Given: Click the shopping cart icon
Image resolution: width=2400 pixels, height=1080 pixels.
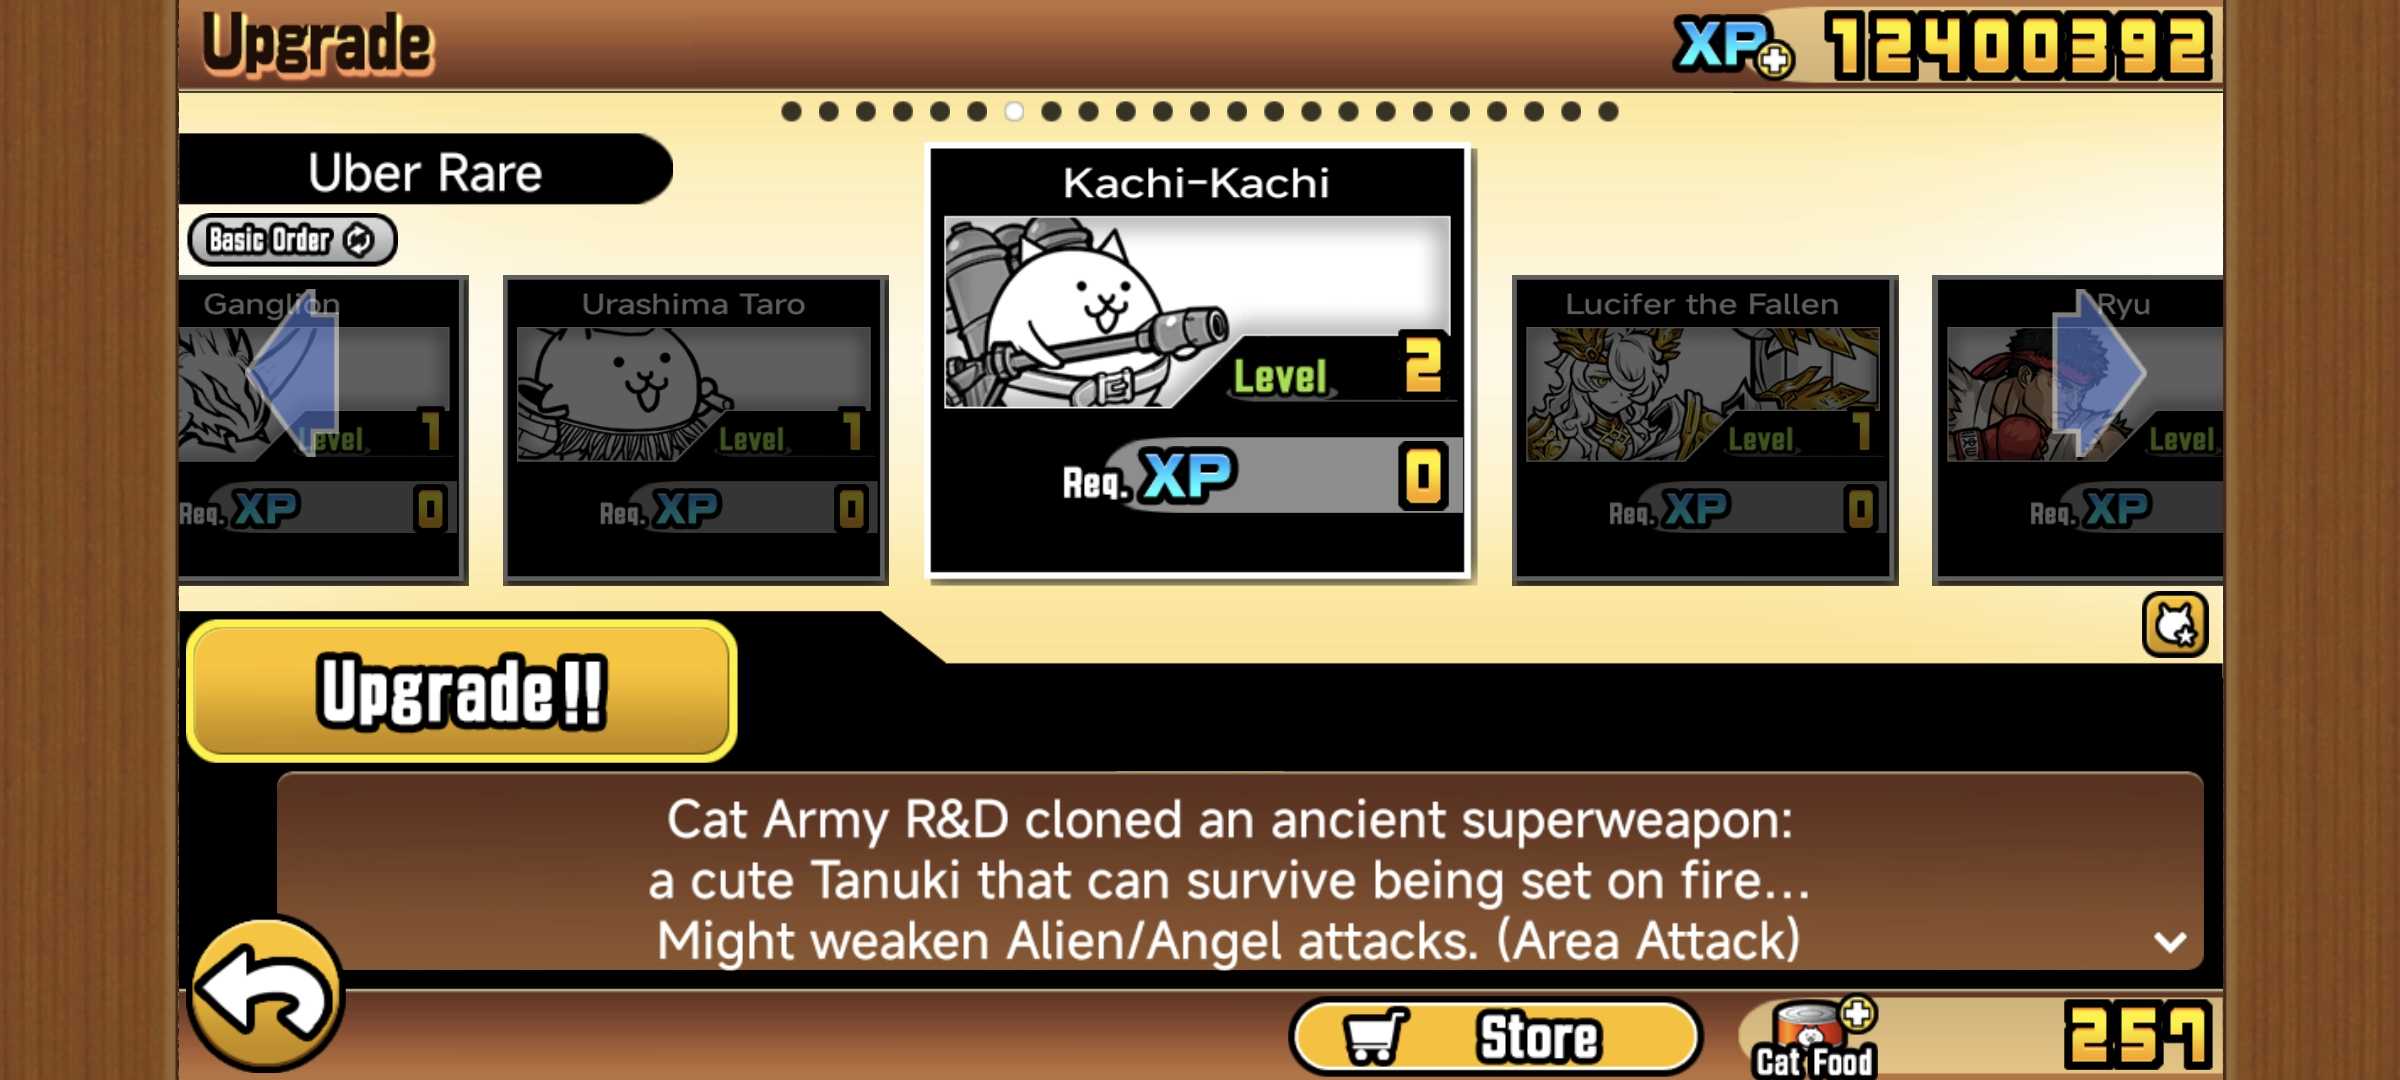Looking at the screenshot, I should click(x=1375, y=1036).
